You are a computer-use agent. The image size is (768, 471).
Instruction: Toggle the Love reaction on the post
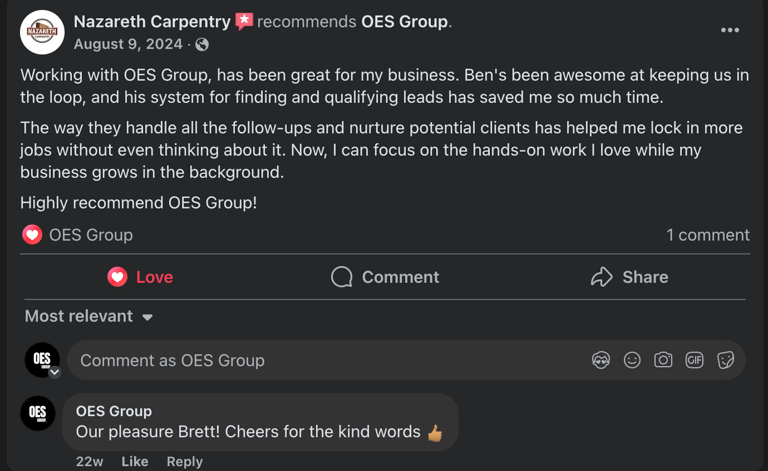point(140,277)
